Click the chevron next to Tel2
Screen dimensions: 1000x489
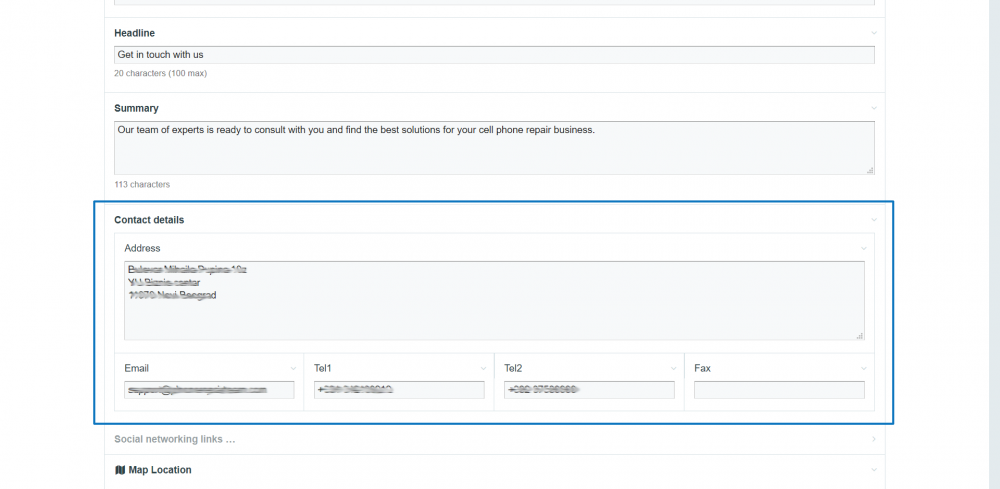click(673, 368)
